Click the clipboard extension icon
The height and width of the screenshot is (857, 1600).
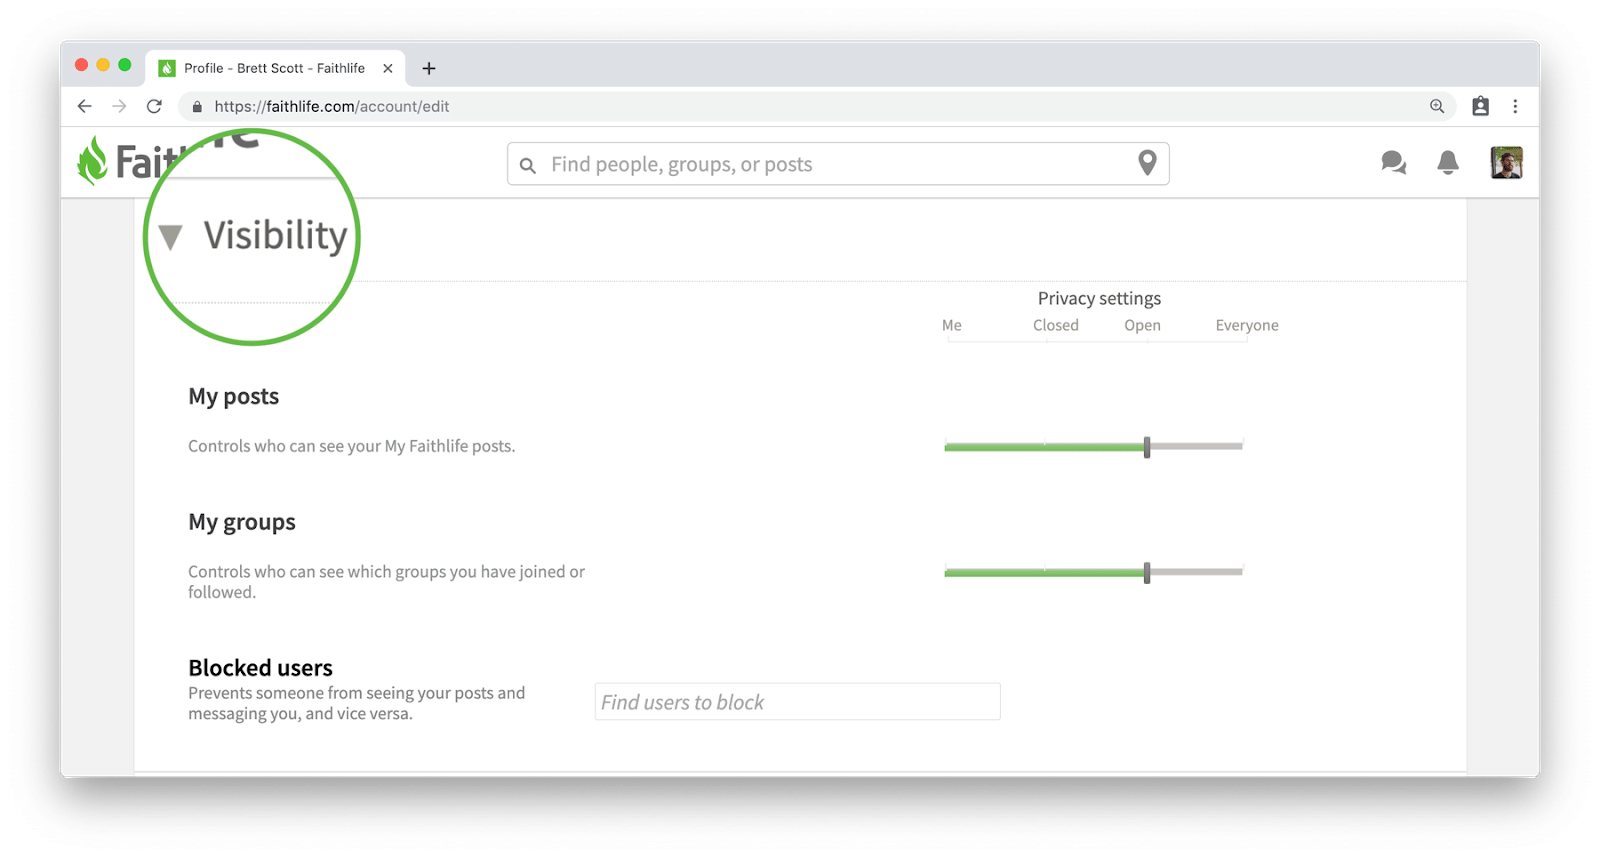pyautogui.click(x=1481, y=106)
